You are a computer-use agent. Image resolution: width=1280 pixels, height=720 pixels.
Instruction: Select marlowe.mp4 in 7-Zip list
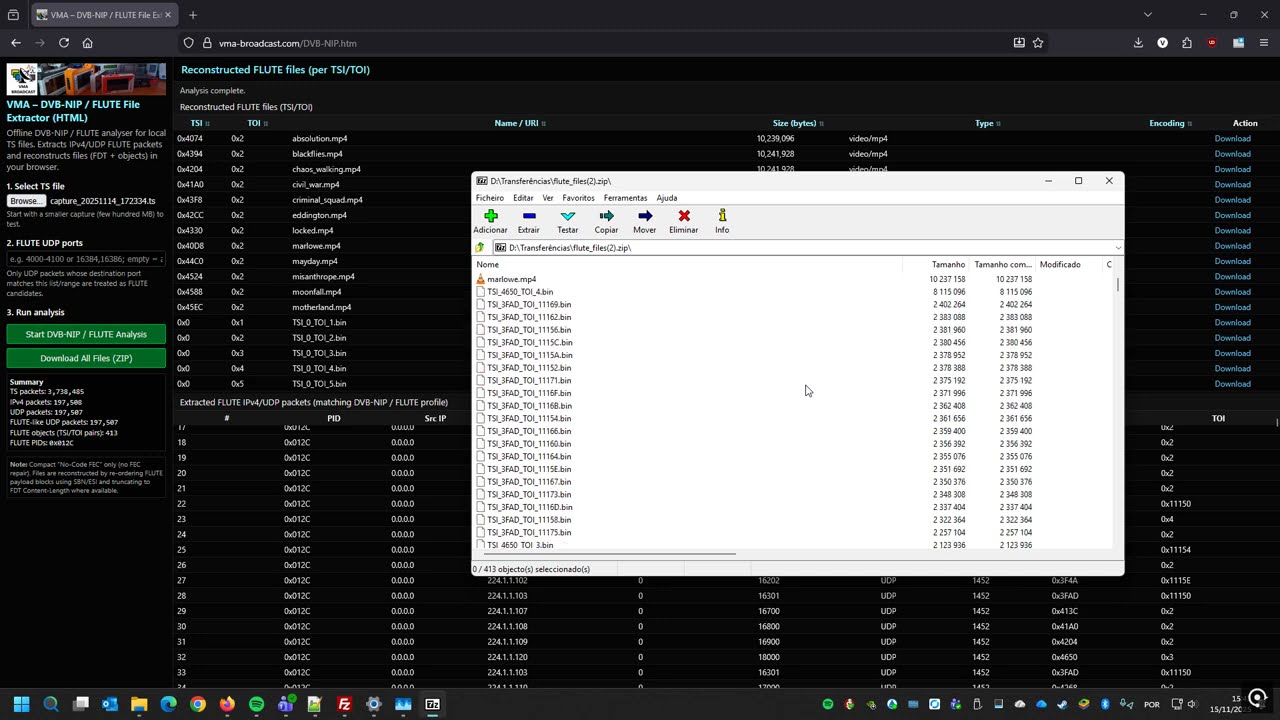(x=511, y=279)
